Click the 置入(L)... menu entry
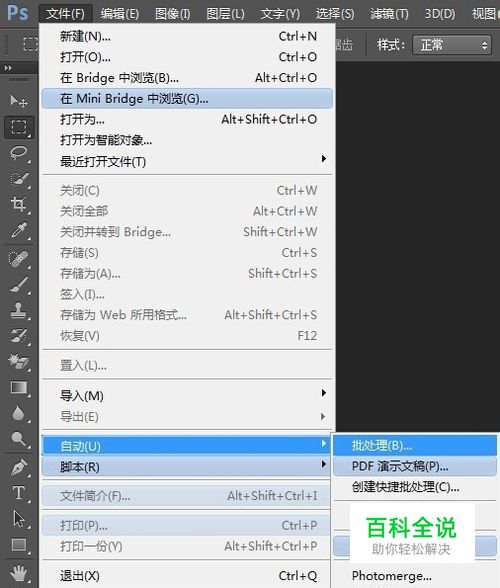Viewport: 500px width, 588px height. [187, 365]
